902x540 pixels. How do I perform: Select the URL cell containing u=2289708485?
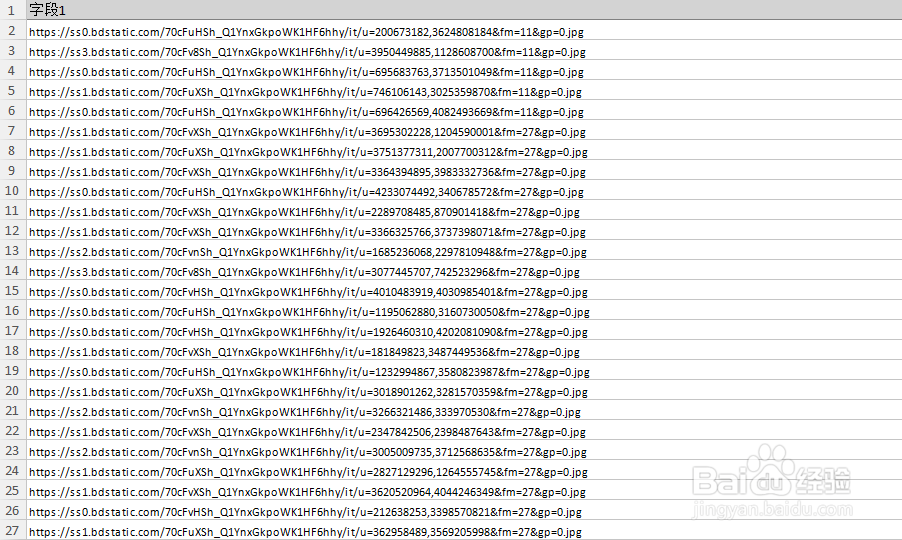(x=464, y=210)
